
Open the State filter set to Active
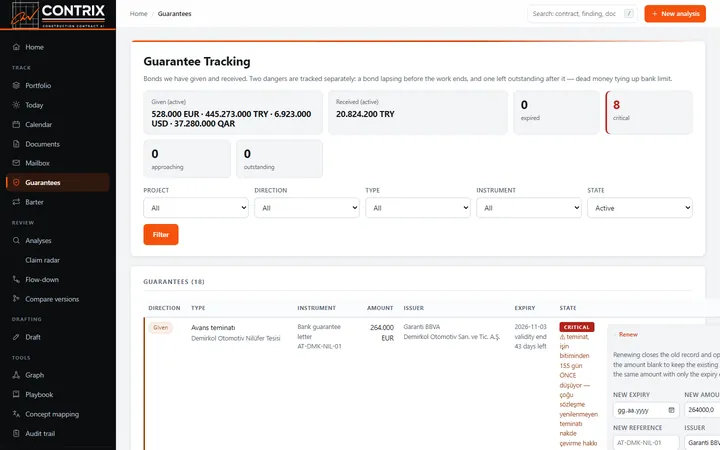click(x=640, y=208)
